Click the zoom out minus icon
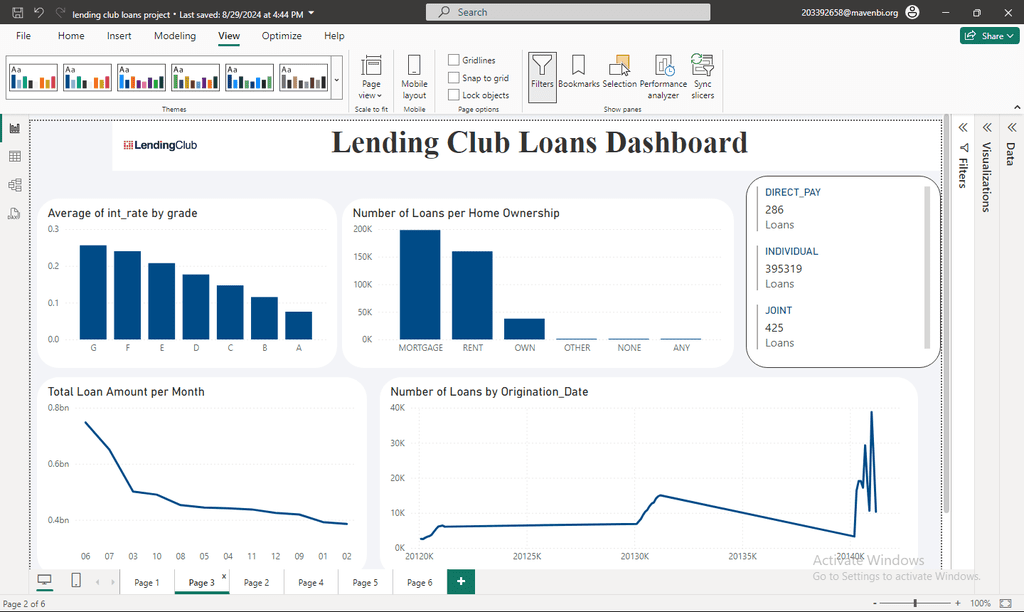 874,604
